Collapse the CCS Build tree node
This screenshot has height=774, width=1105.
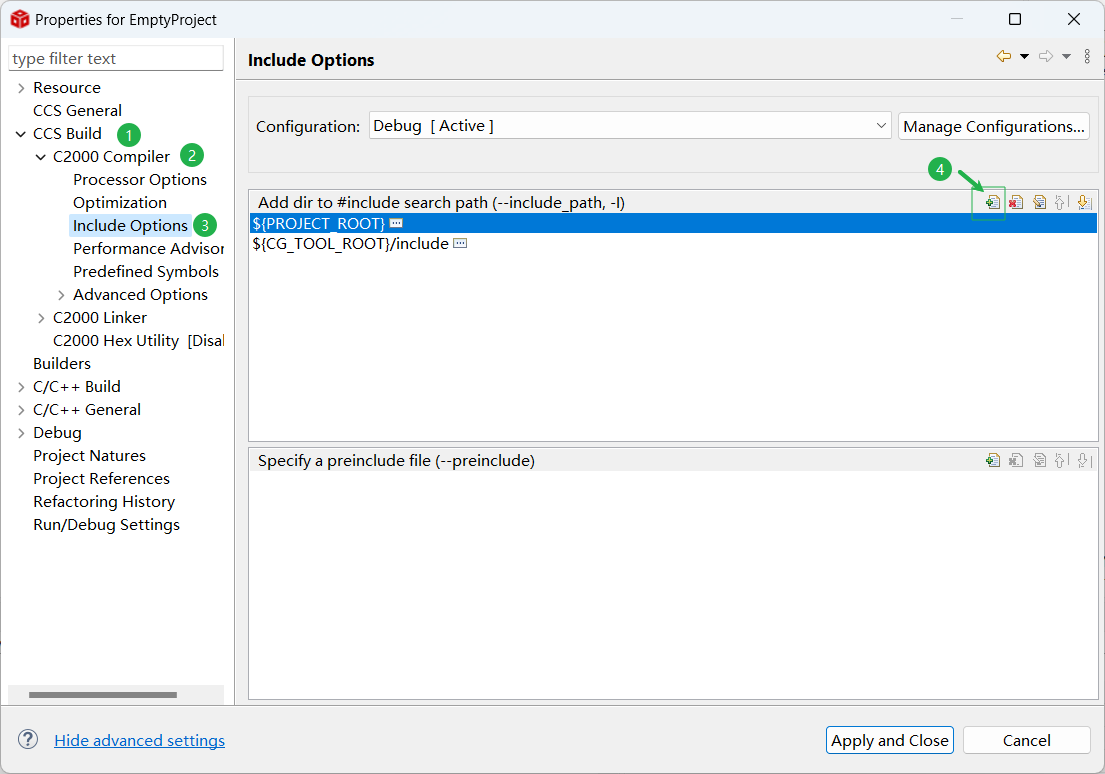point(21,134)
